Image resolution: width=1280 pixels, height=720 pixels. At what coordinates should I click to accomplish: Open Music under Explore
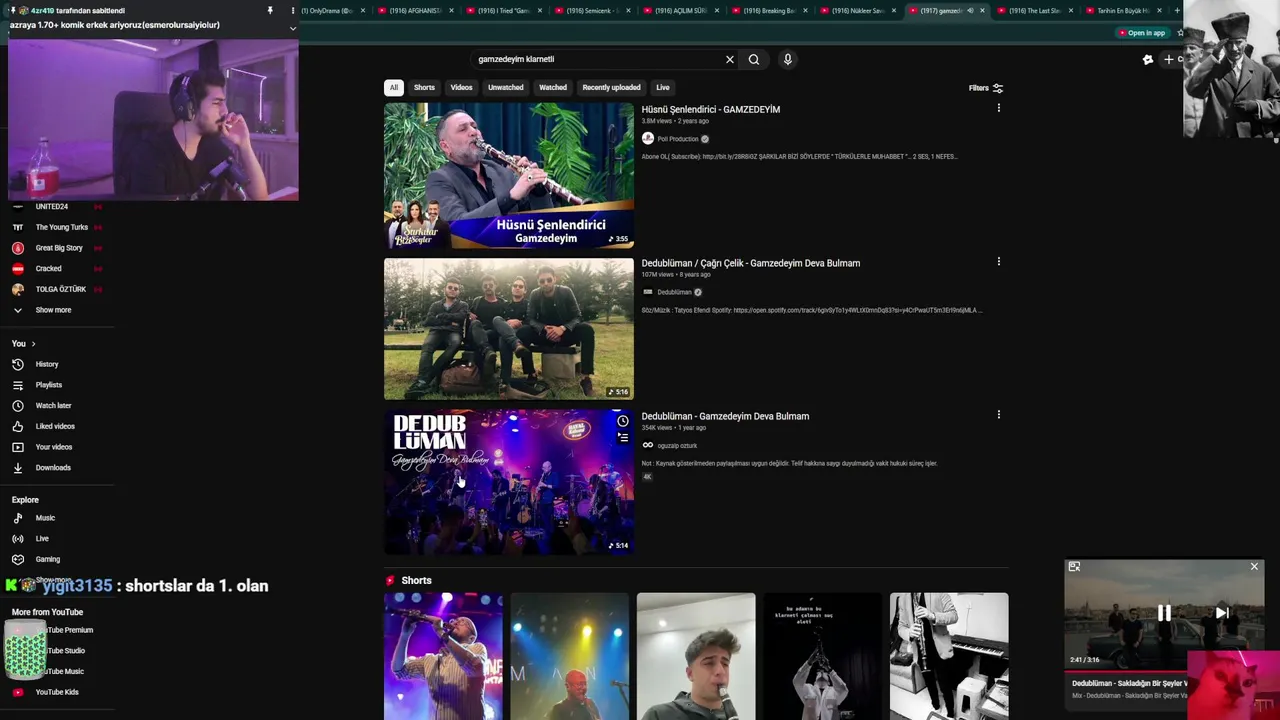click(45, 518)
